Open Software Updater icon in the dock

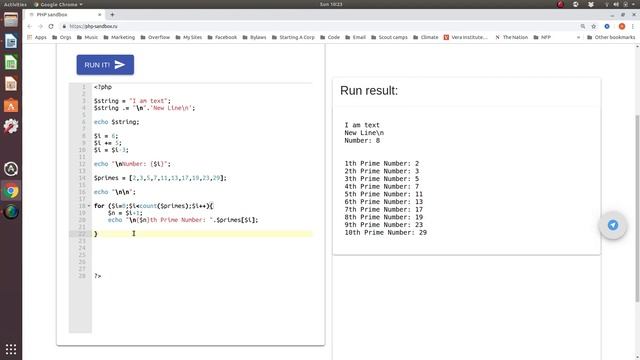(x=11, y=169)
